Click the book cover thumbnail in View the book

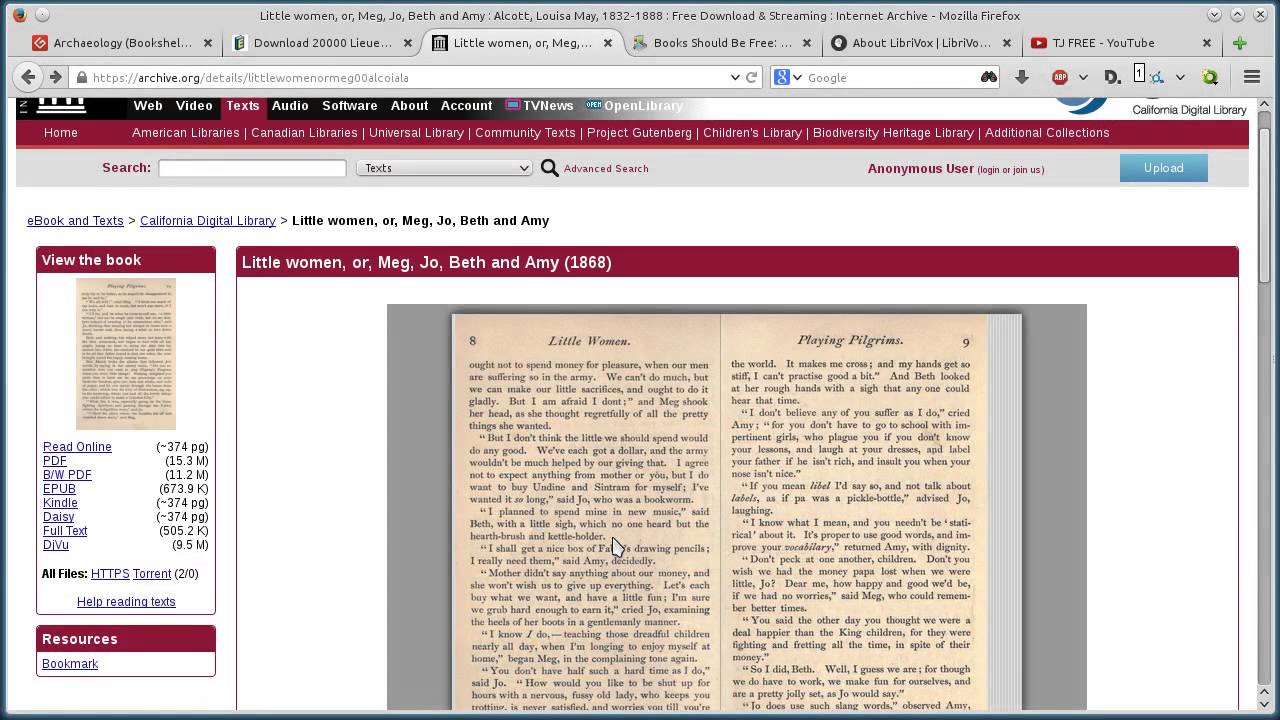[126, 354]
